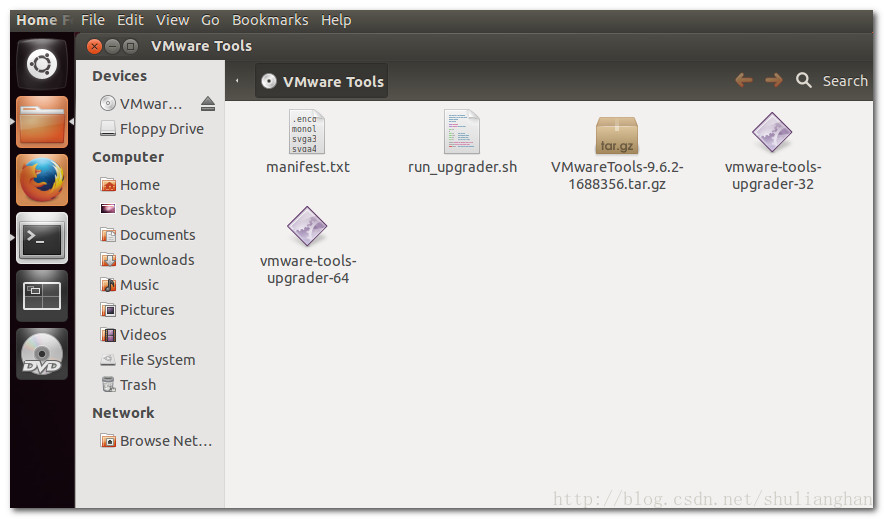Open the Ubuntu Dash home launcher

click(x=42, y=64)
